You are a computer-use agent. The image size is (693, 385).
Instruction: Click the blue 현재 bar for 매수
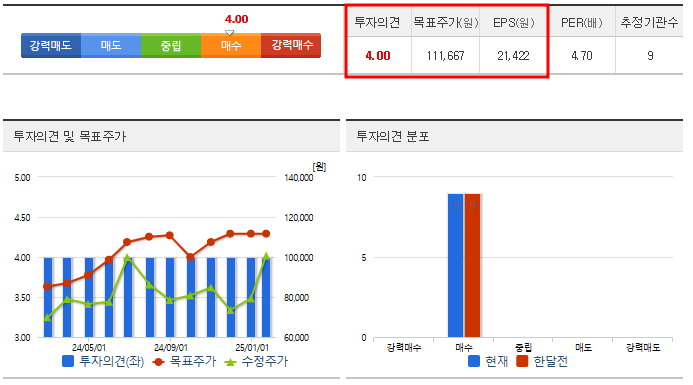[x=455, y=266]
